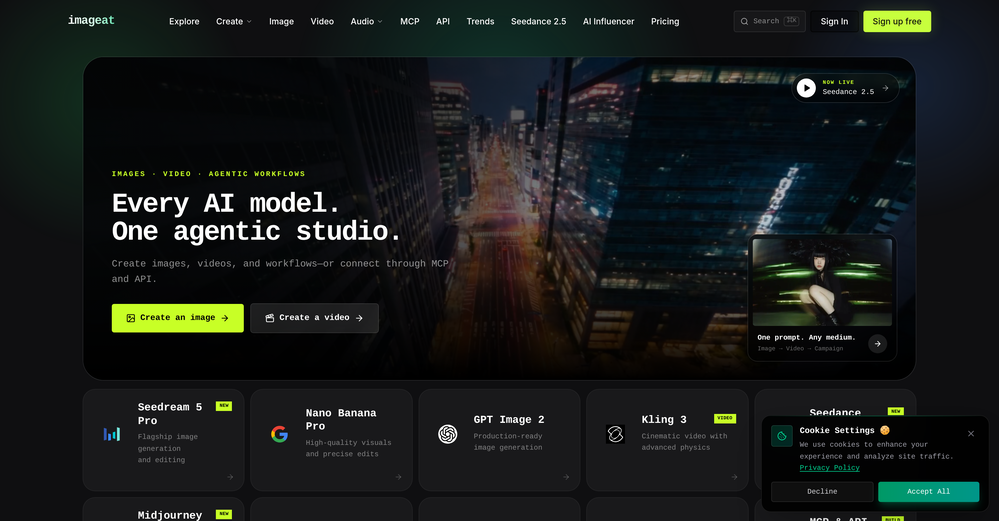Click the VIDEO badge on Kling 3
The width and height of the screenshot is (999, 521).
pos(725,418)
